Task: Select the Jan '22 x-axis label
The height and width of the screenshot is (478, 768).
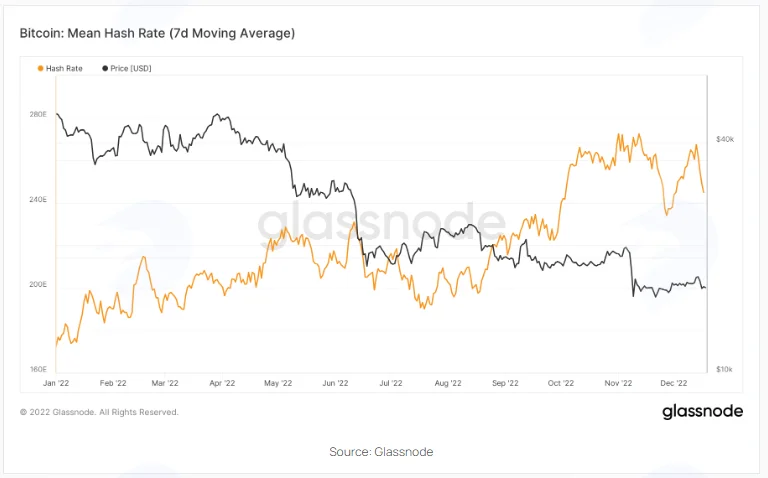Action: coord(56,383)
